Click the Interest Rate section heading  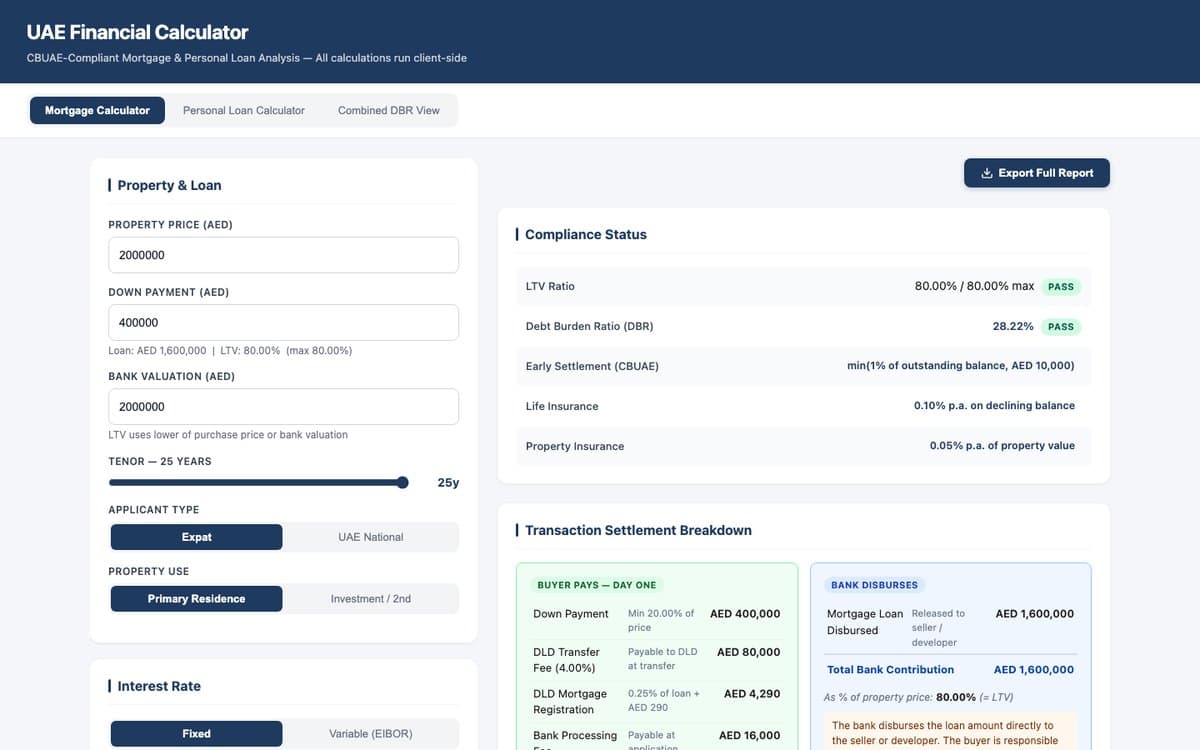point(159,687)
